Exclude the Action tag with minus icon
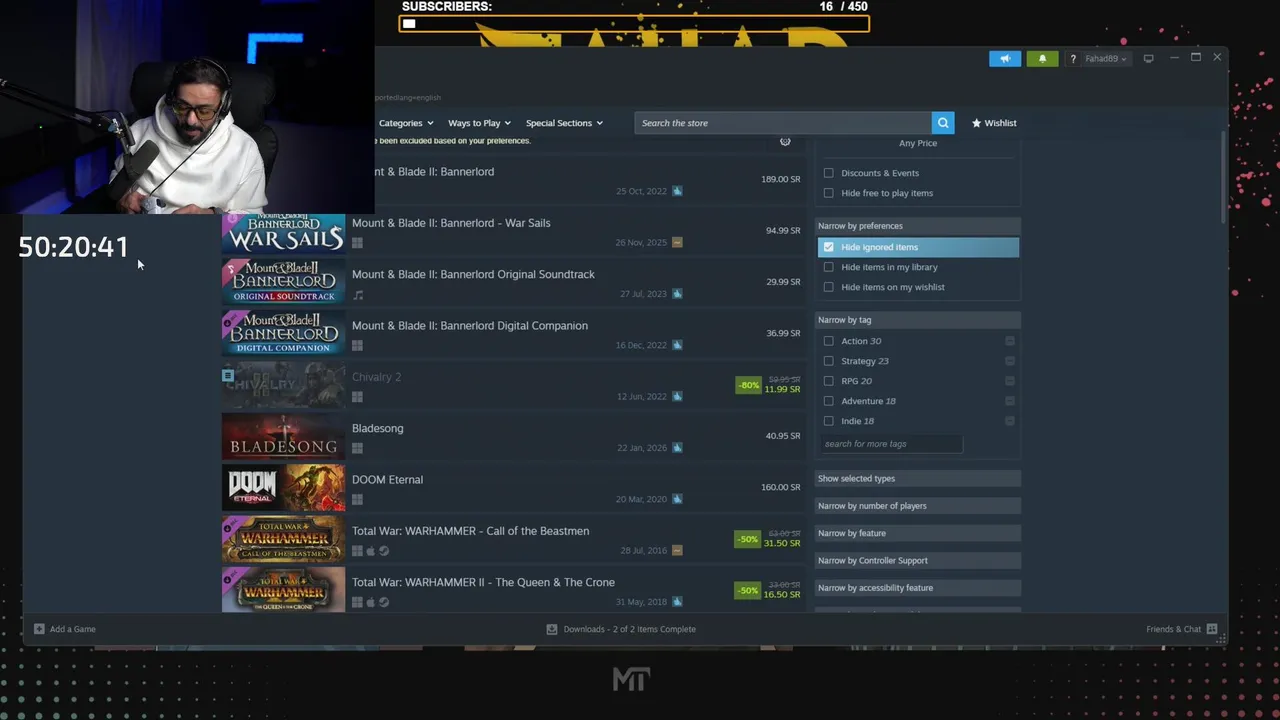Screen dimensions: 1280x720 coord(1010,341)
